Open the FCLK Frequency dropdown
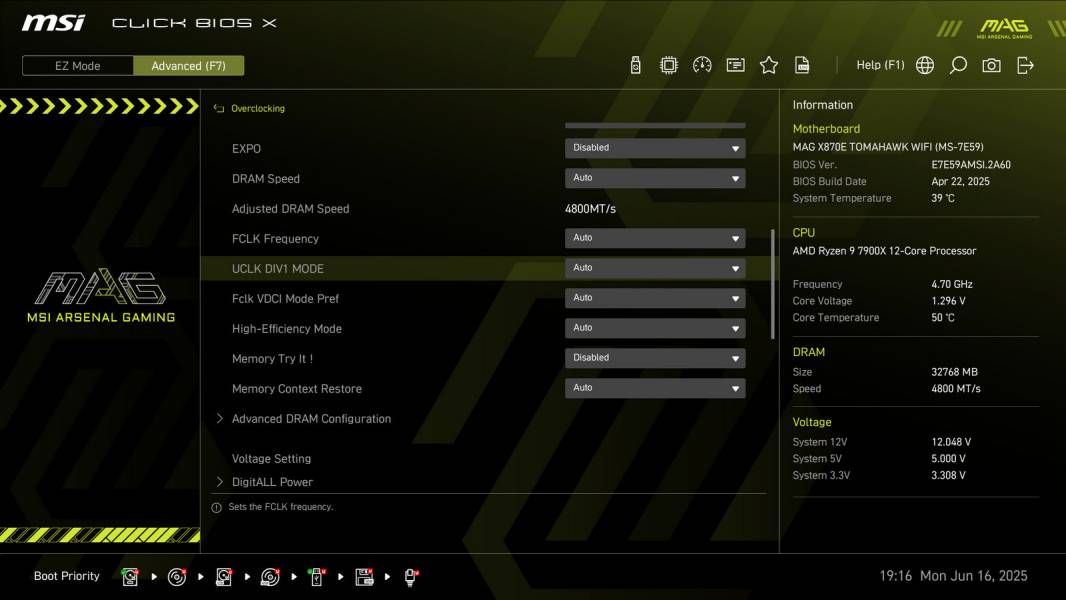Viewport: 1066px width, 600px height. click(655, 238)
